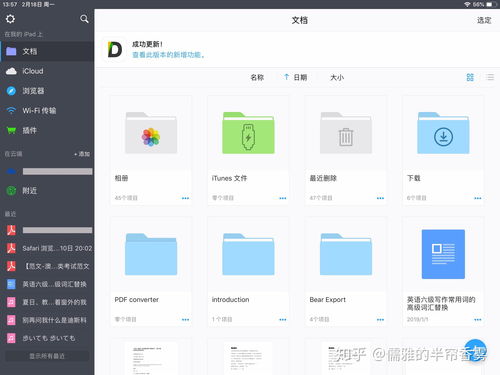The width and height of the screenshot is (500, 375).
Task: Open recent 别再问我什么是迪斯科 music entry
Action: [x=47, y=320]
